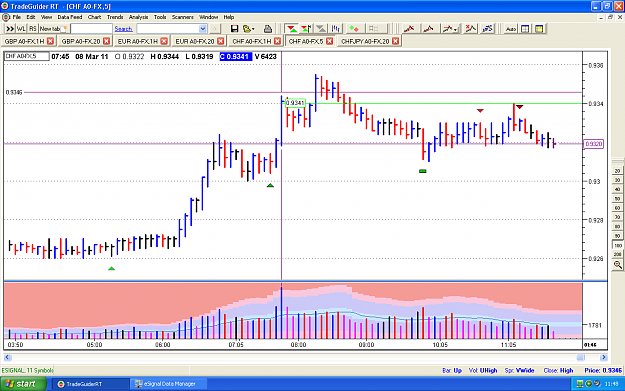Screen dimensions: 625x391
Task: Focus the symbol input field left of Search
Action: [x=91, y=29]
